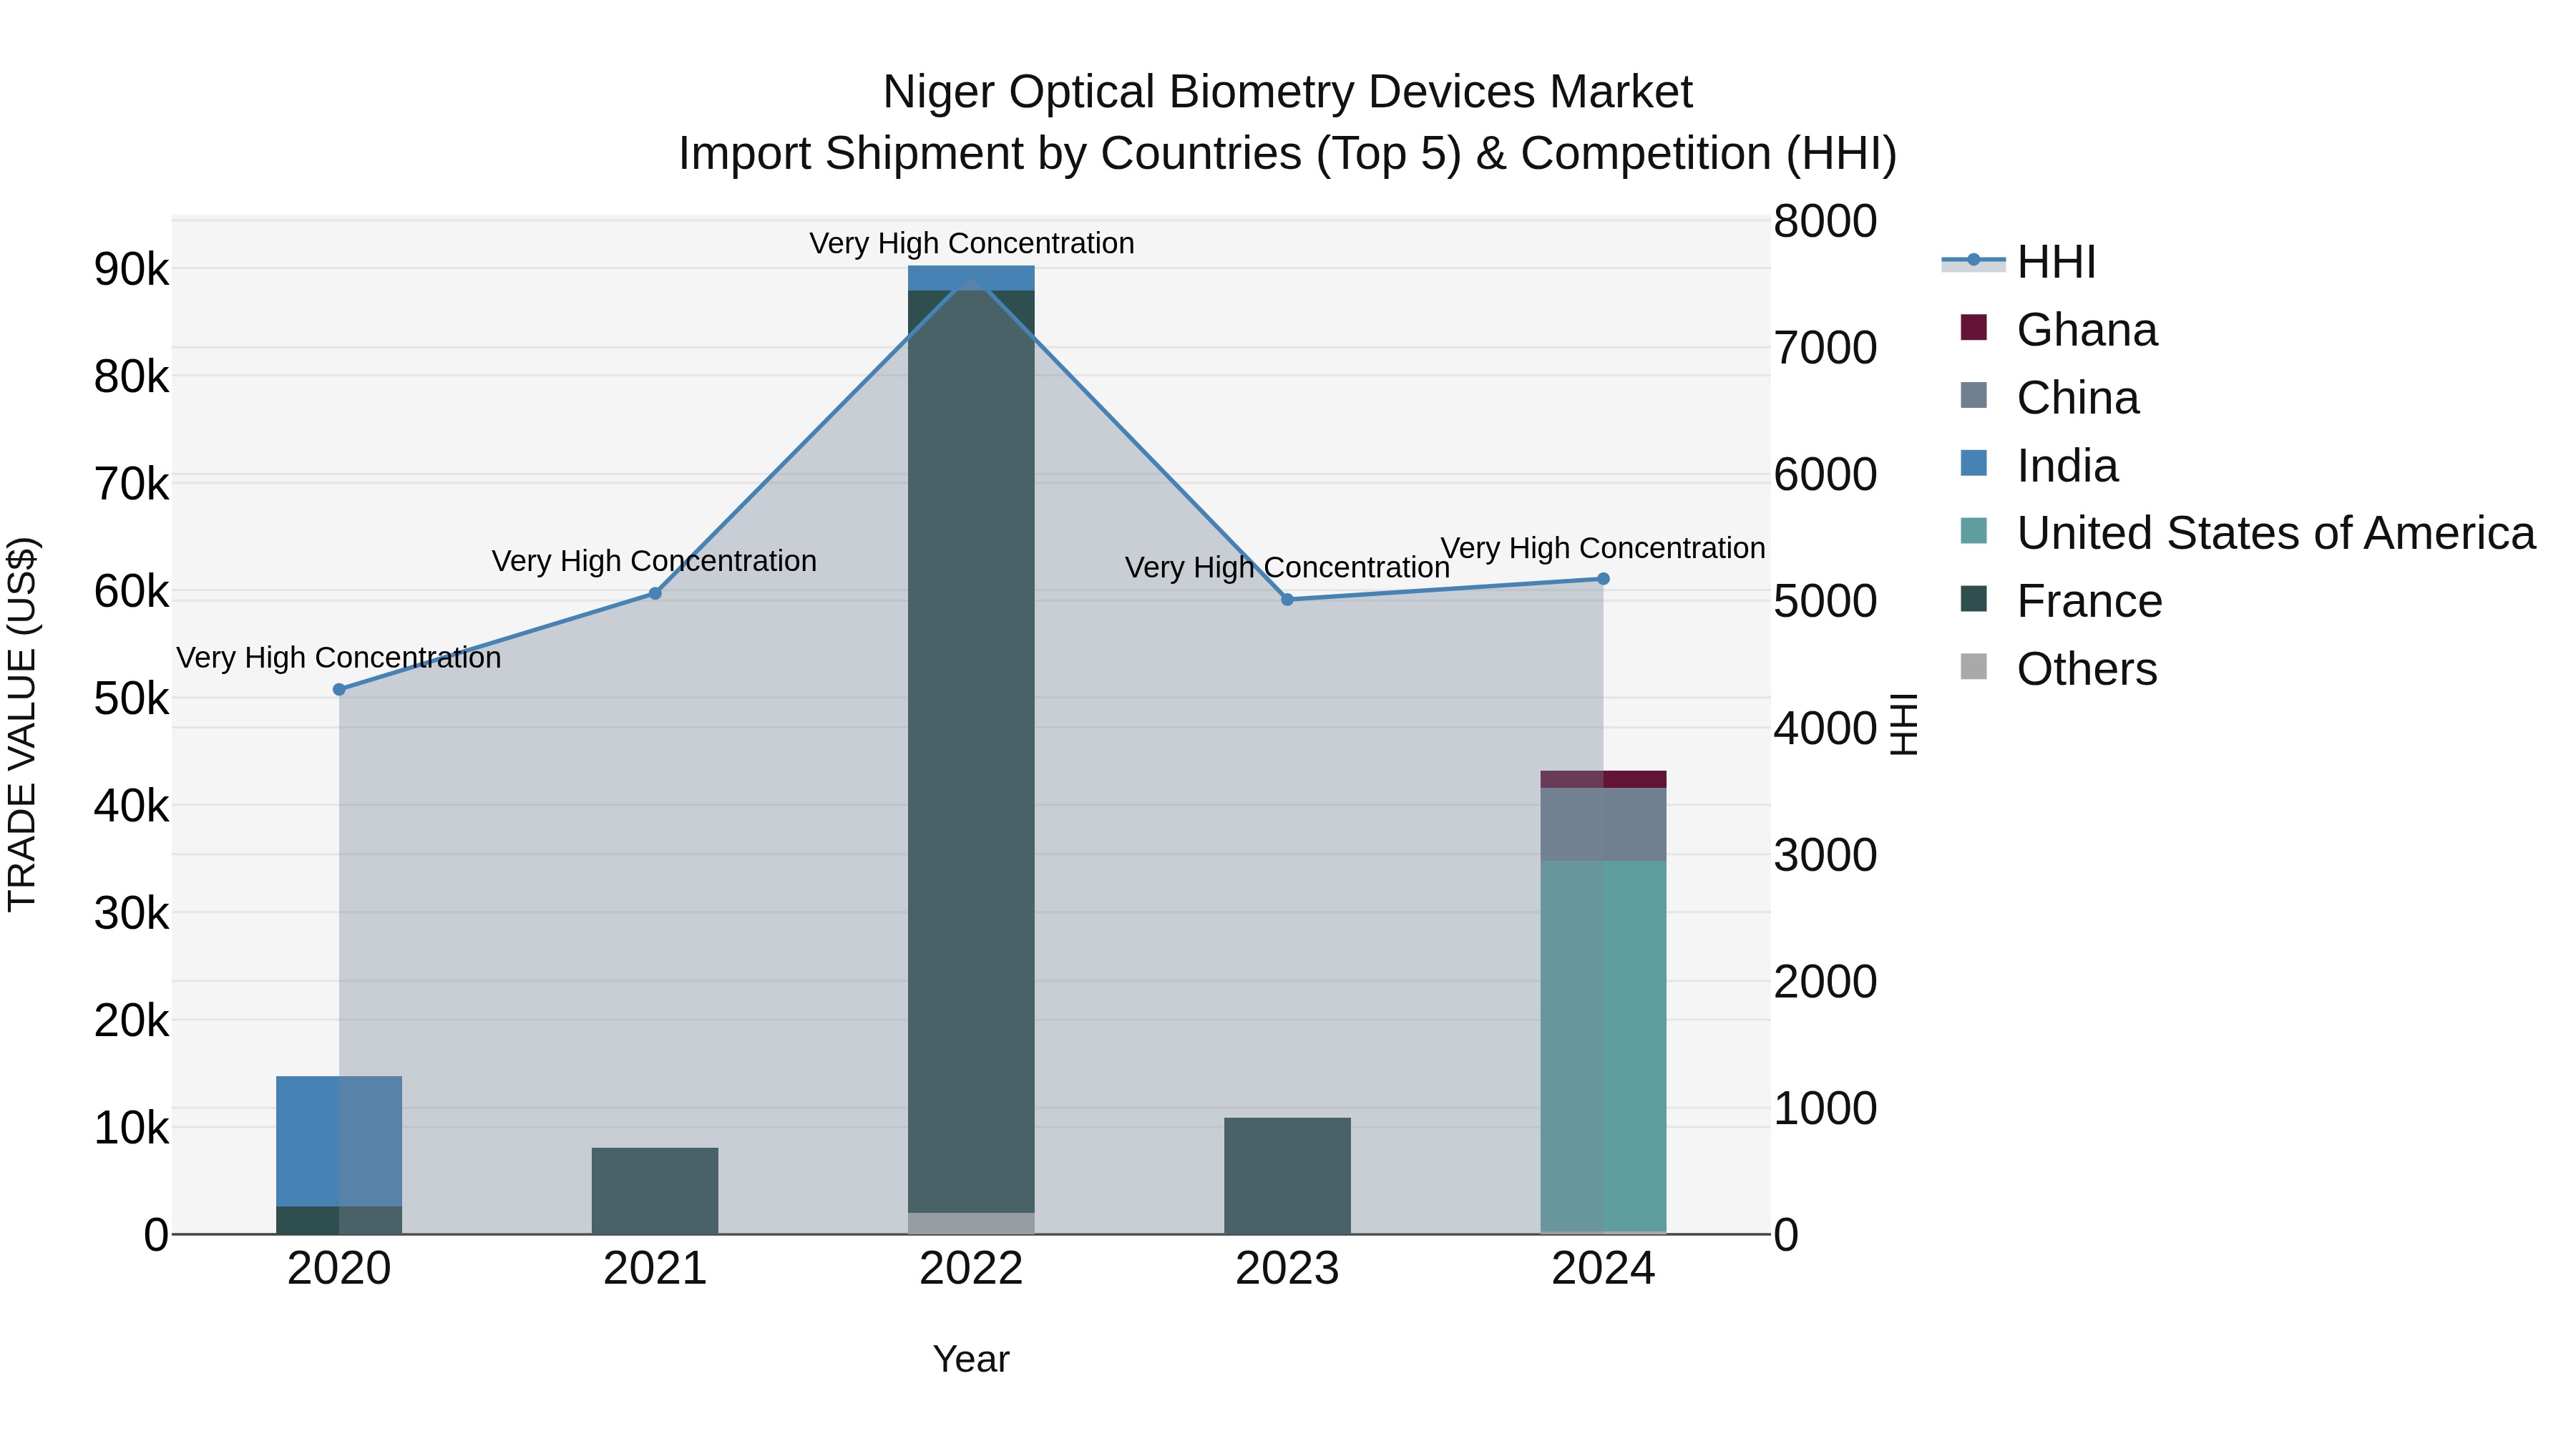Click 'Very High Concentration' label above 2020
The image size is (2576, 1449).
click(339, 658)
